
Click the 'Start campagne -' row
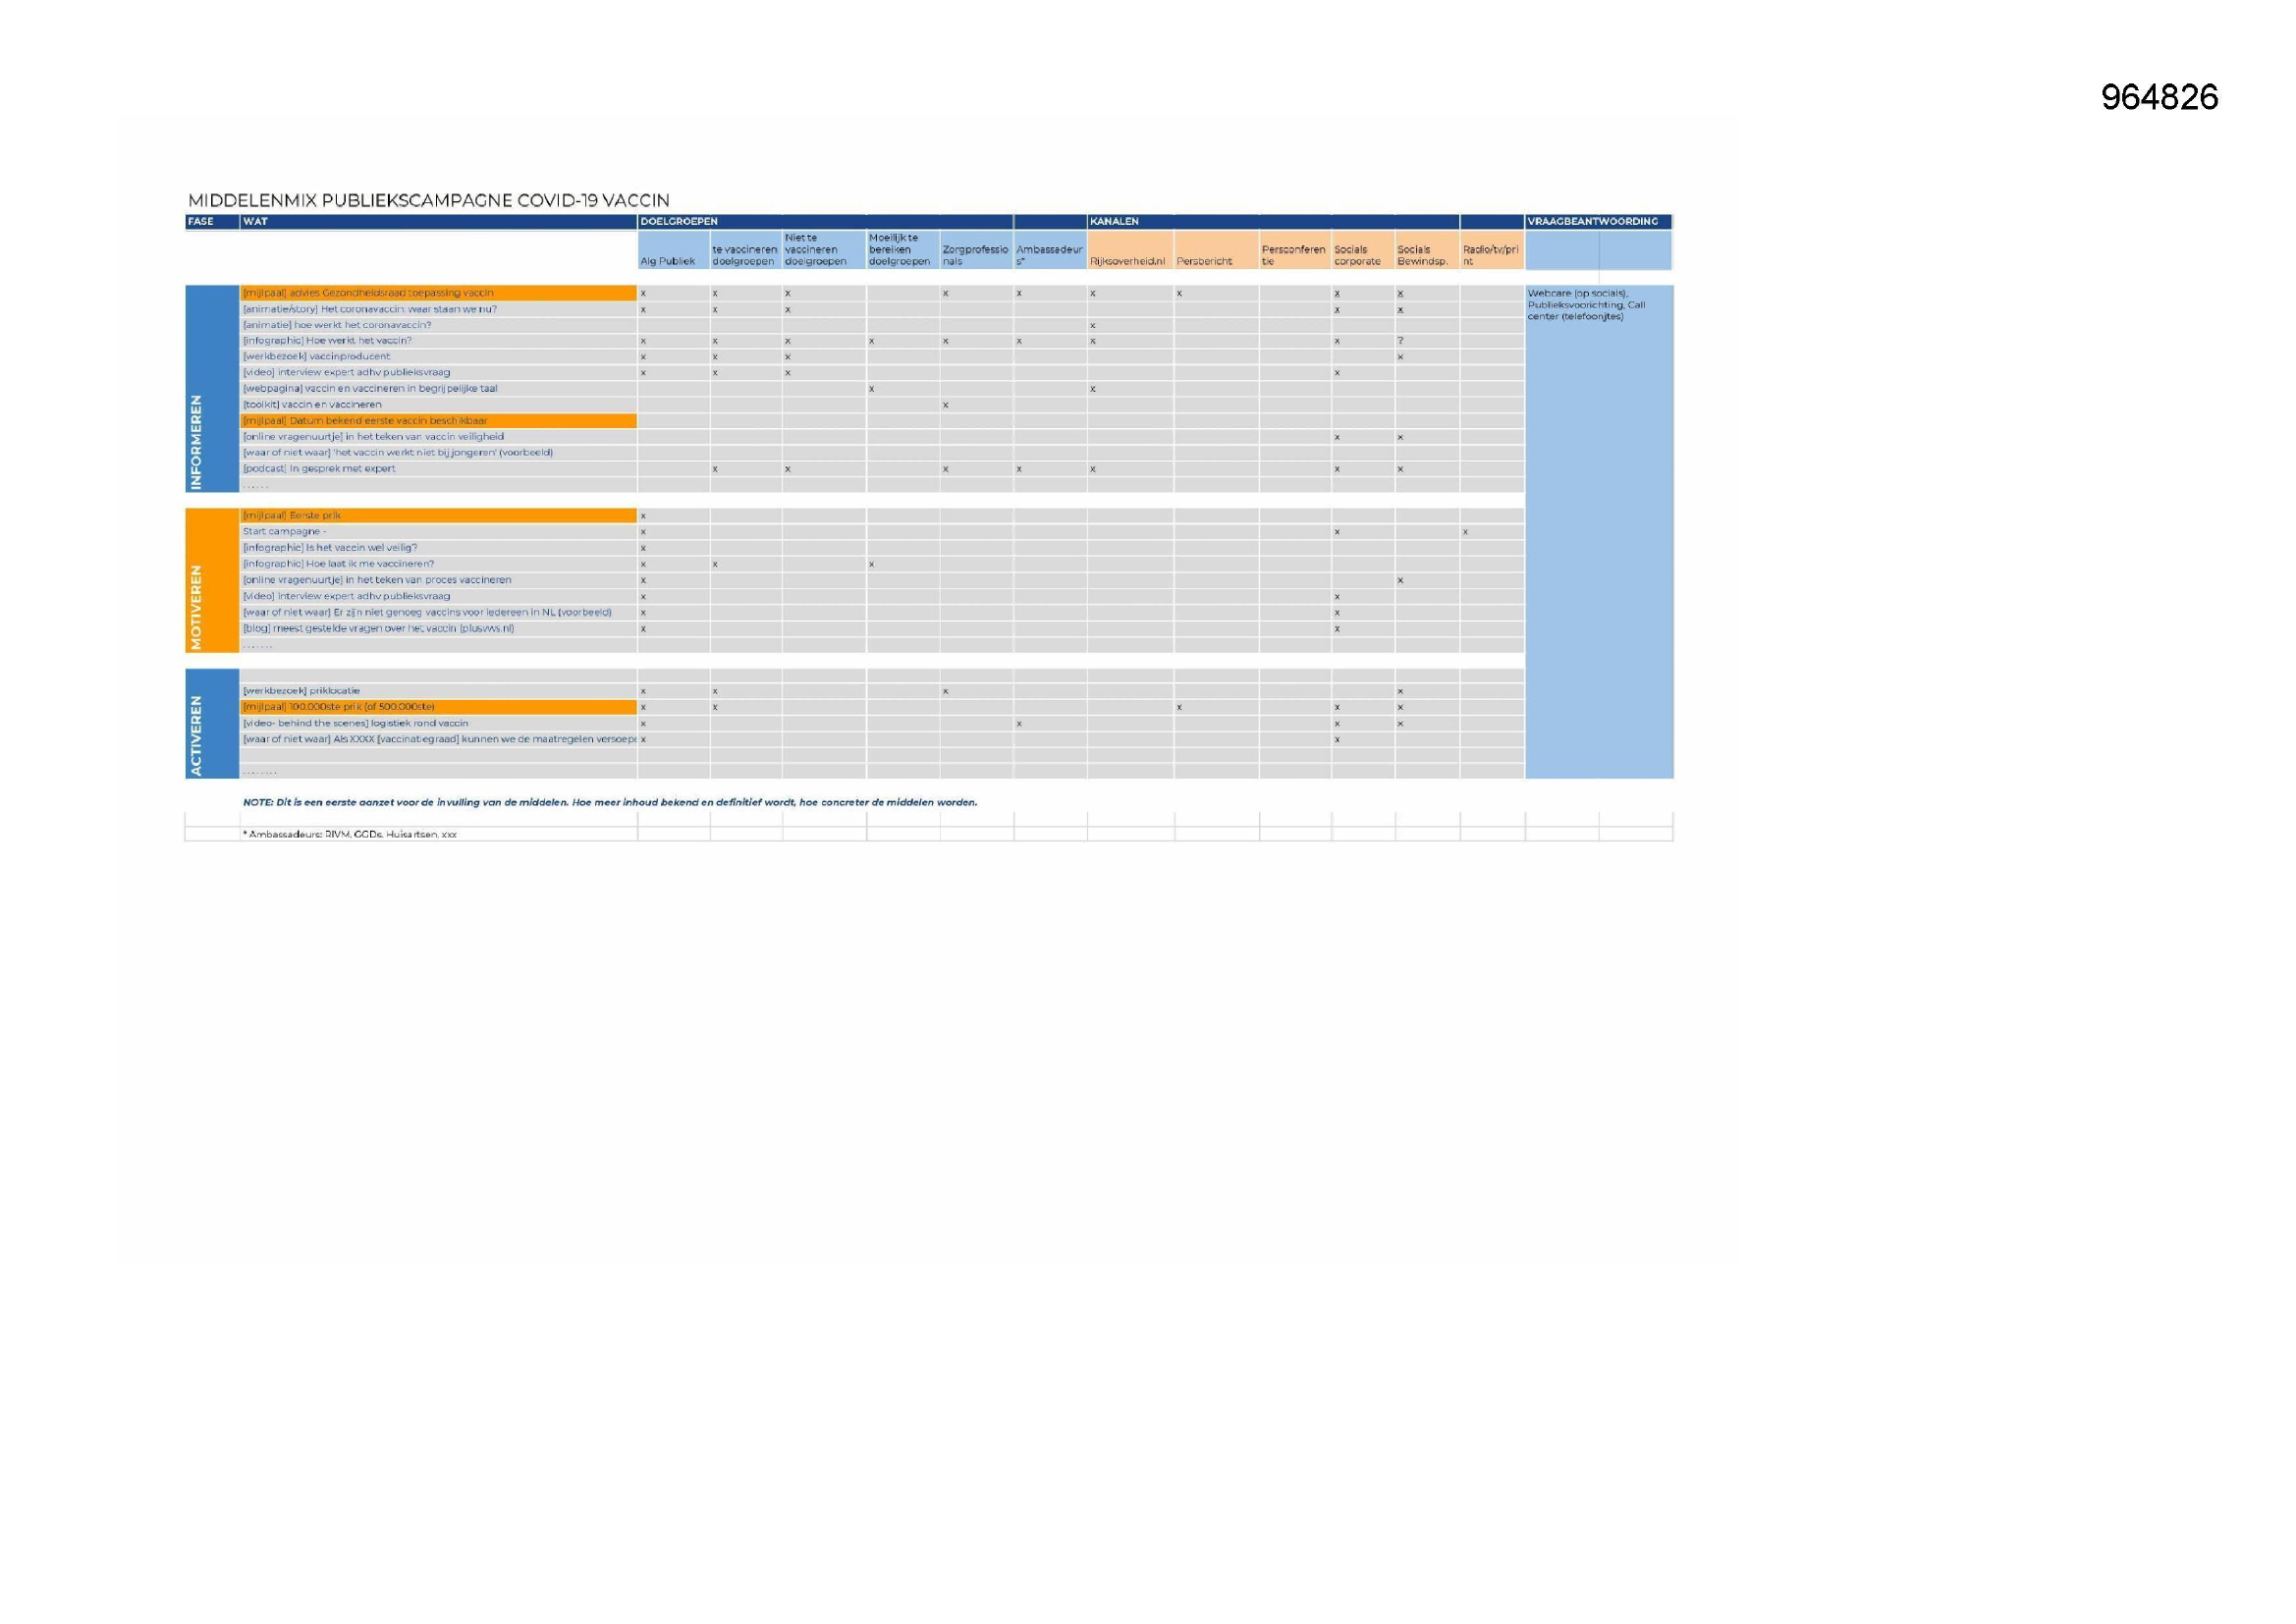(438, 532)
